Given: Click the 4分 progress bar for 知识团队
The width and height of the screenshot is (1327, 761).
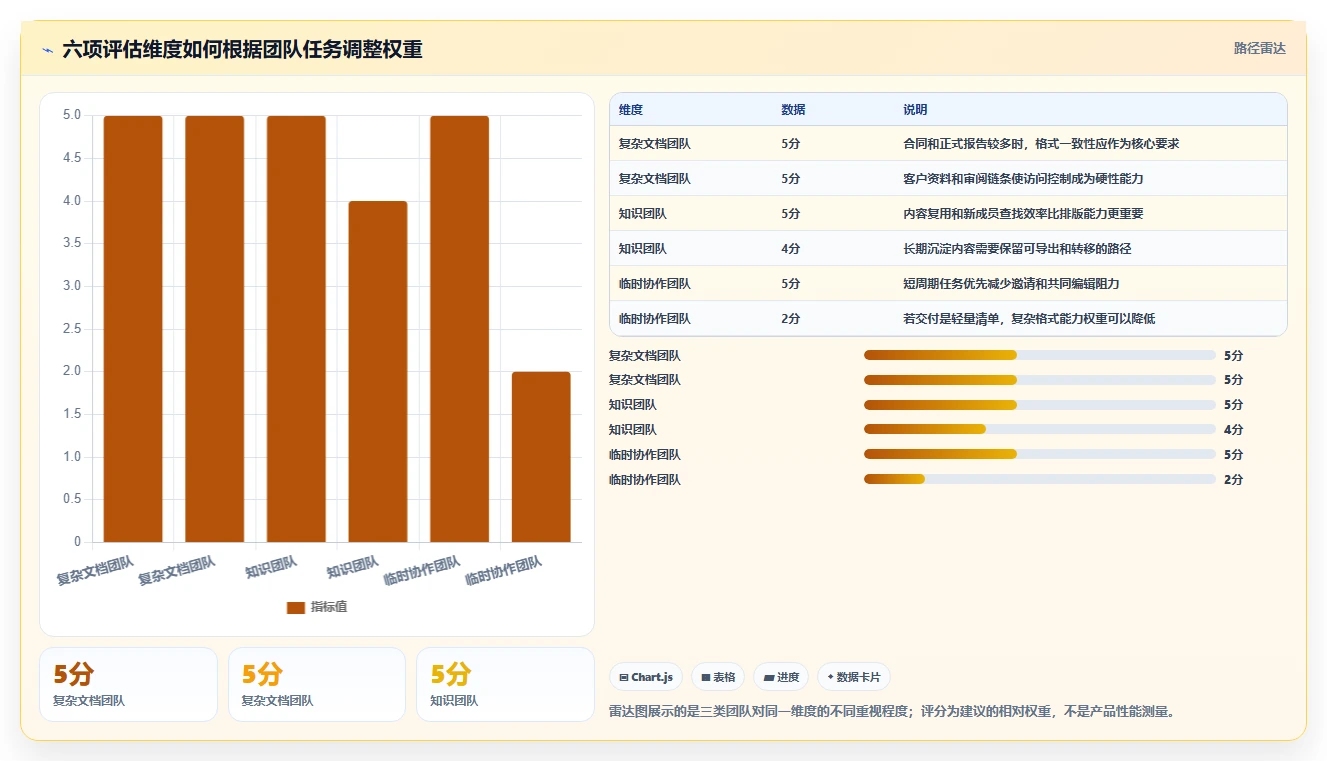Looking at the screenshot, I should point(1040,429).
